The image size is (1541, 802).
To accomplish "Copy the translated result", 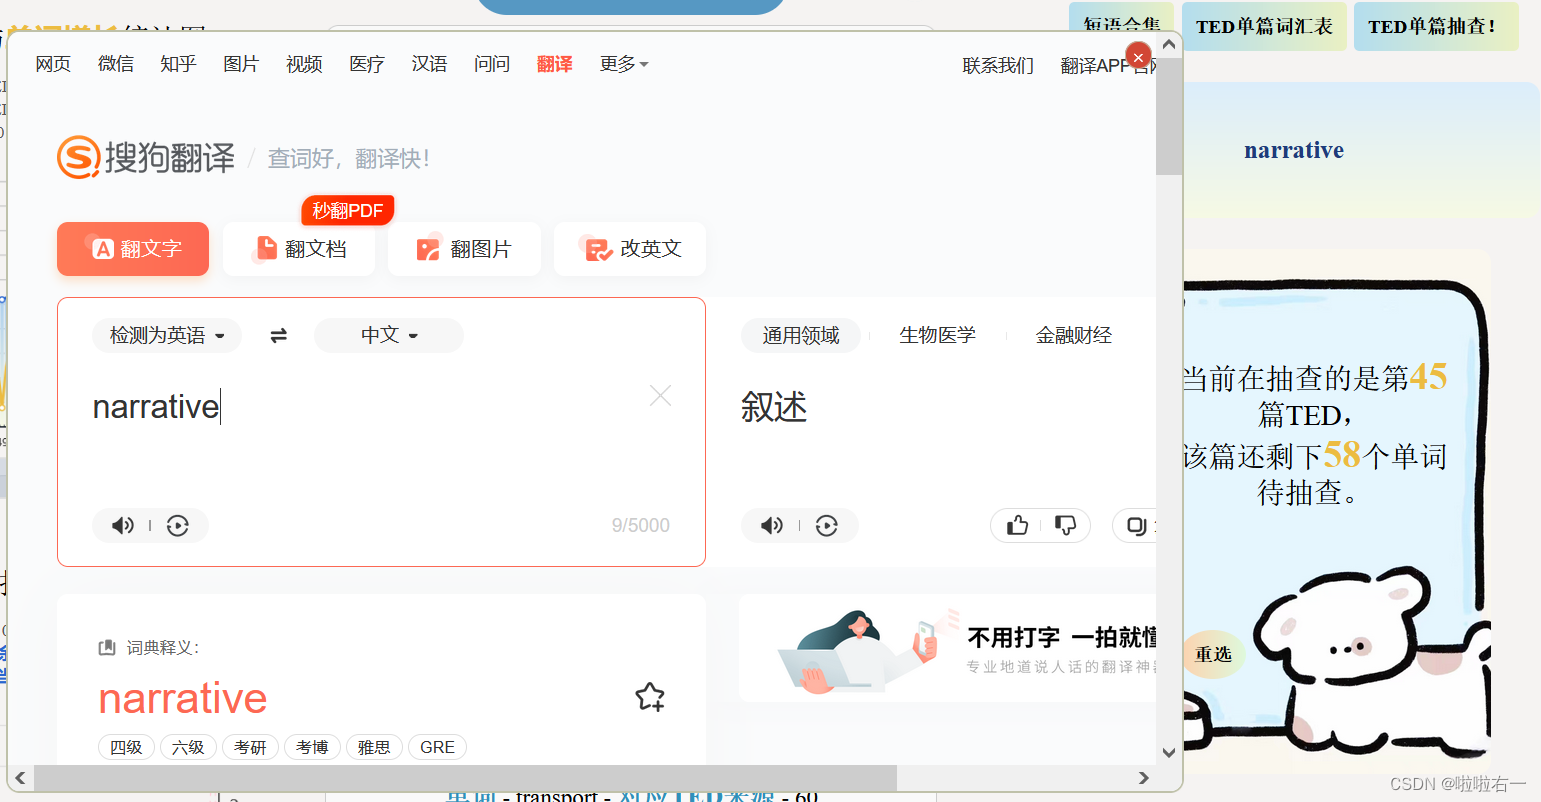I will (1137, 526).
